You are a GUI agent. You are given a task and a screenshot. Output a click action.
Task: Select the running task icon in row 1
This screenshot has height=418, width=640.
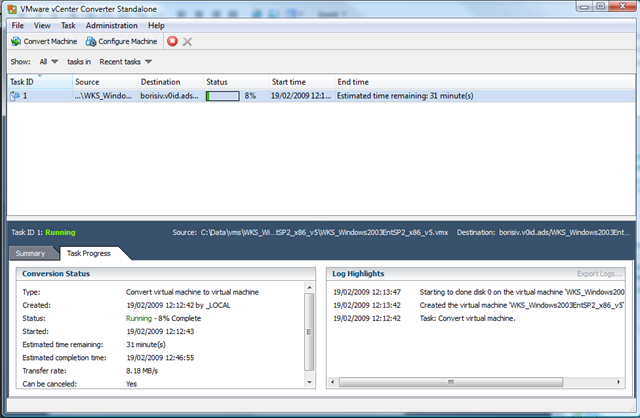coord(15,96)
